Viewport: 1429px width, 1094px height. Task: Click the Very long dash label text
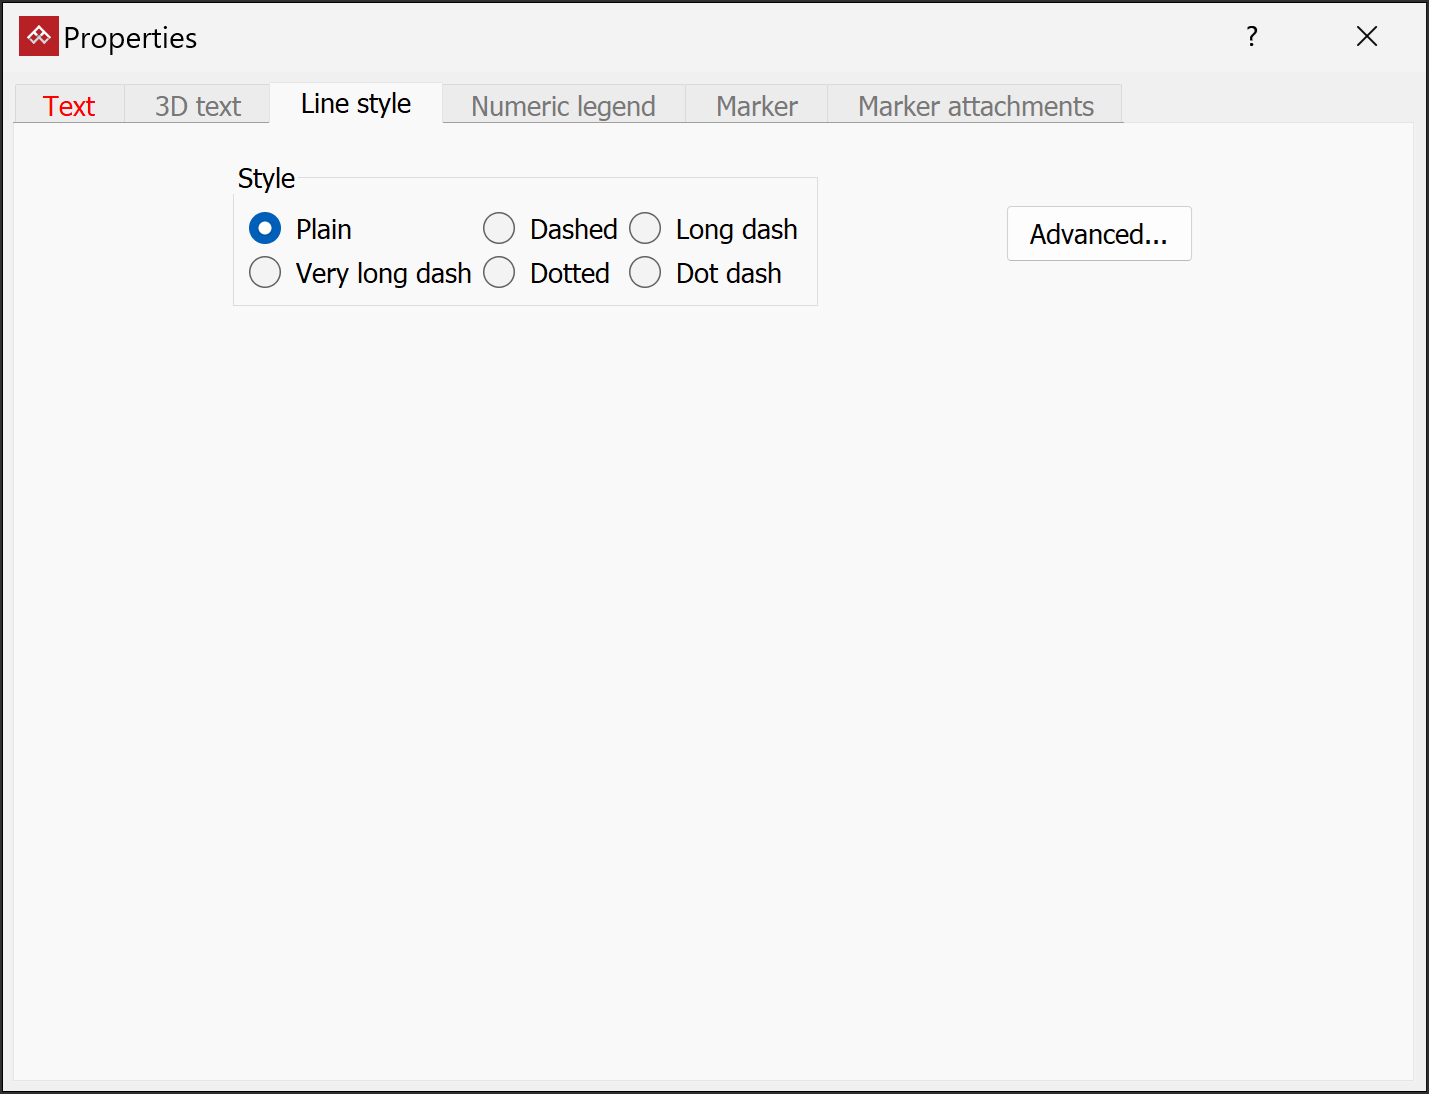(x=383, y=274)
